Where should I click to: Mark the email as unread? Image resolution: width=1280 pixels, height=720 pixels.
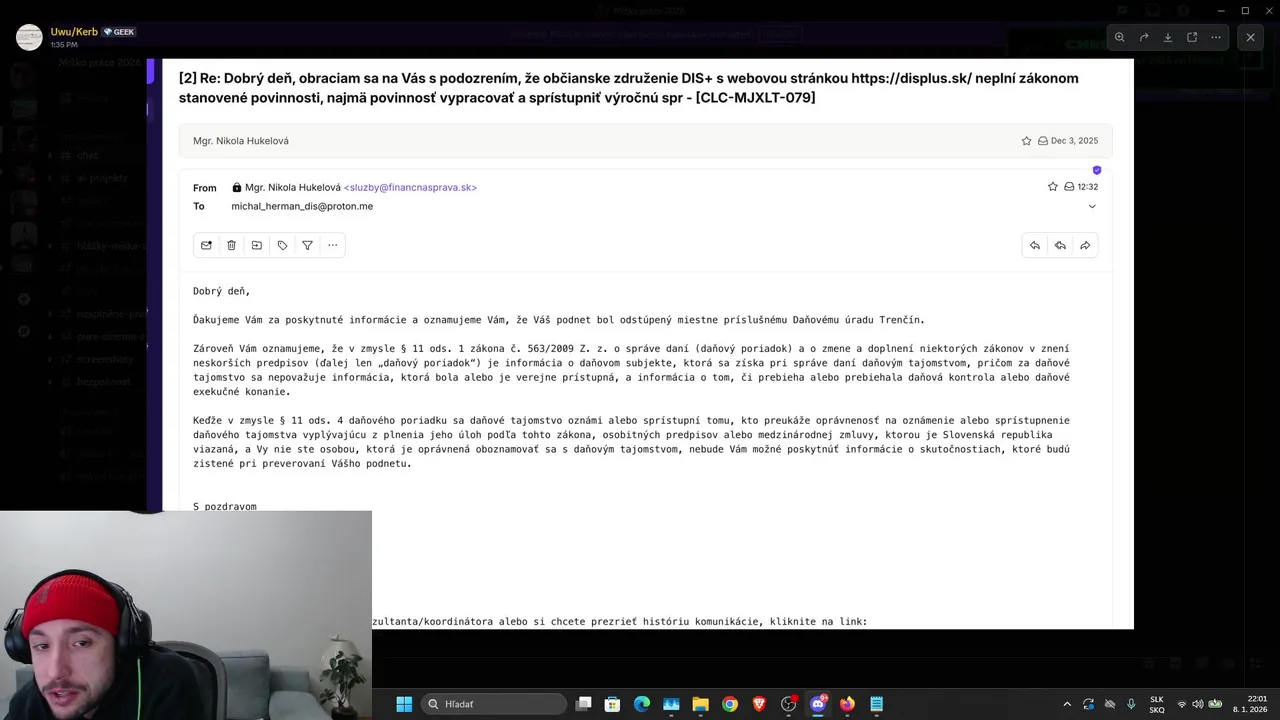click(x=206, y=245)
